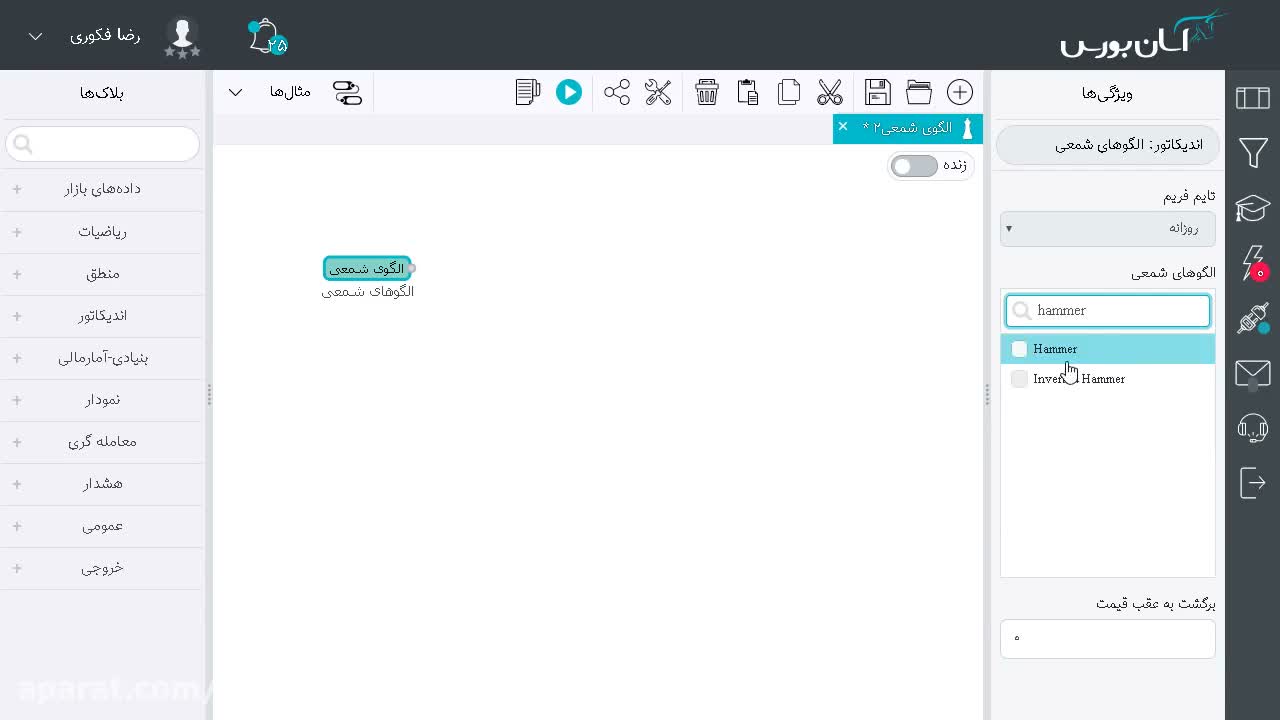Image resolution: width=1280 pixels, height=720 pixels.
Task: Click the trash delete icon
Action: (x=707, y=92)
